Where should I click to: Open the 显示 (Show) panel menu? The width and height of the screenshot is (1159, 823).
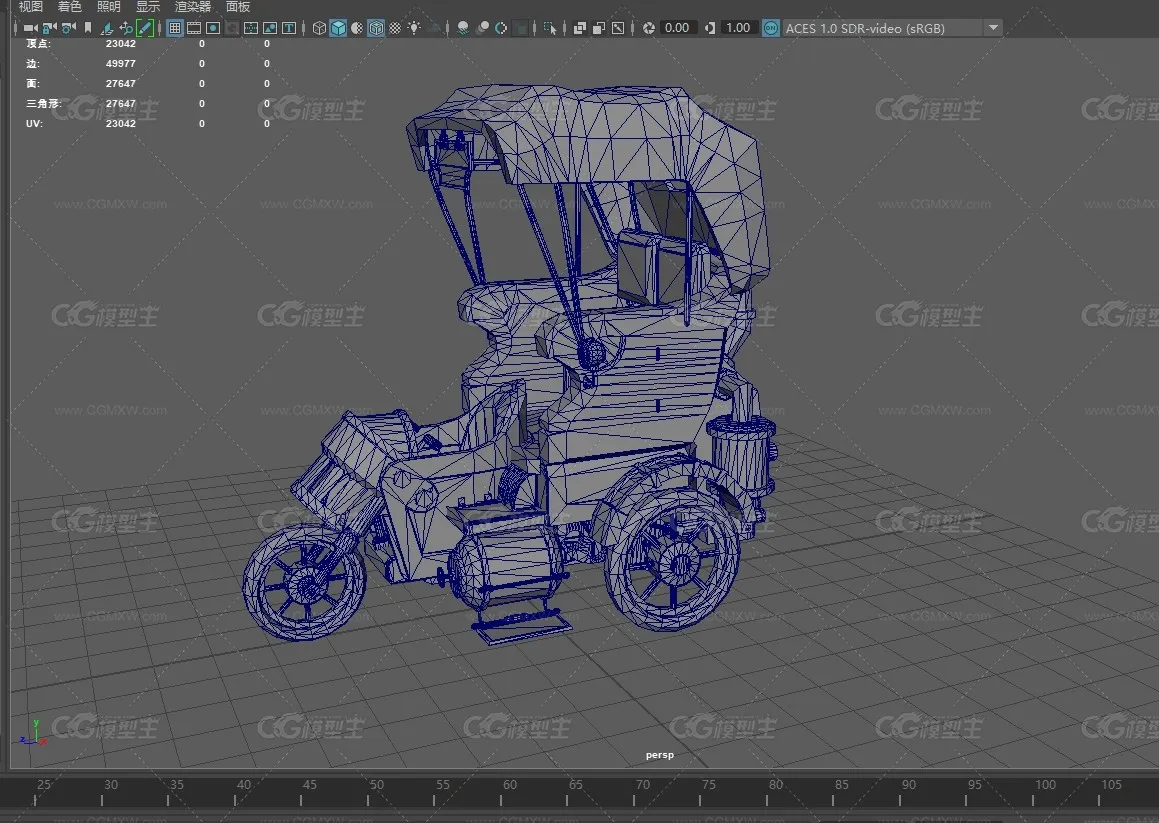[148, 7]
